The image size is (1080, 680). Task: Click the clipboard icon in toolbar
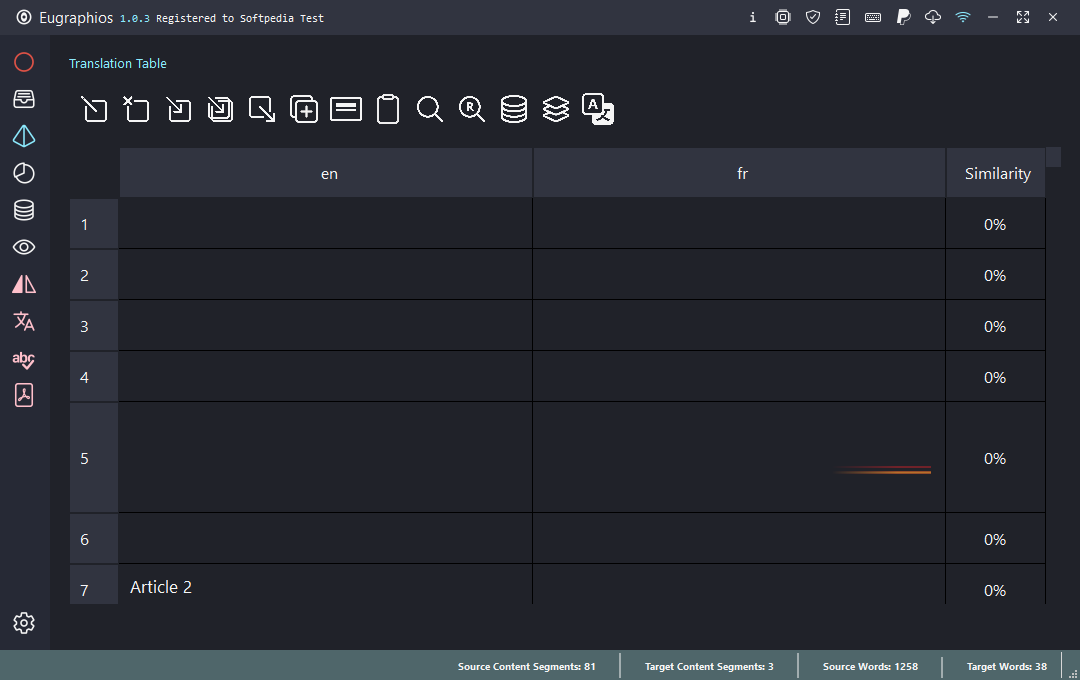(388, 109)
